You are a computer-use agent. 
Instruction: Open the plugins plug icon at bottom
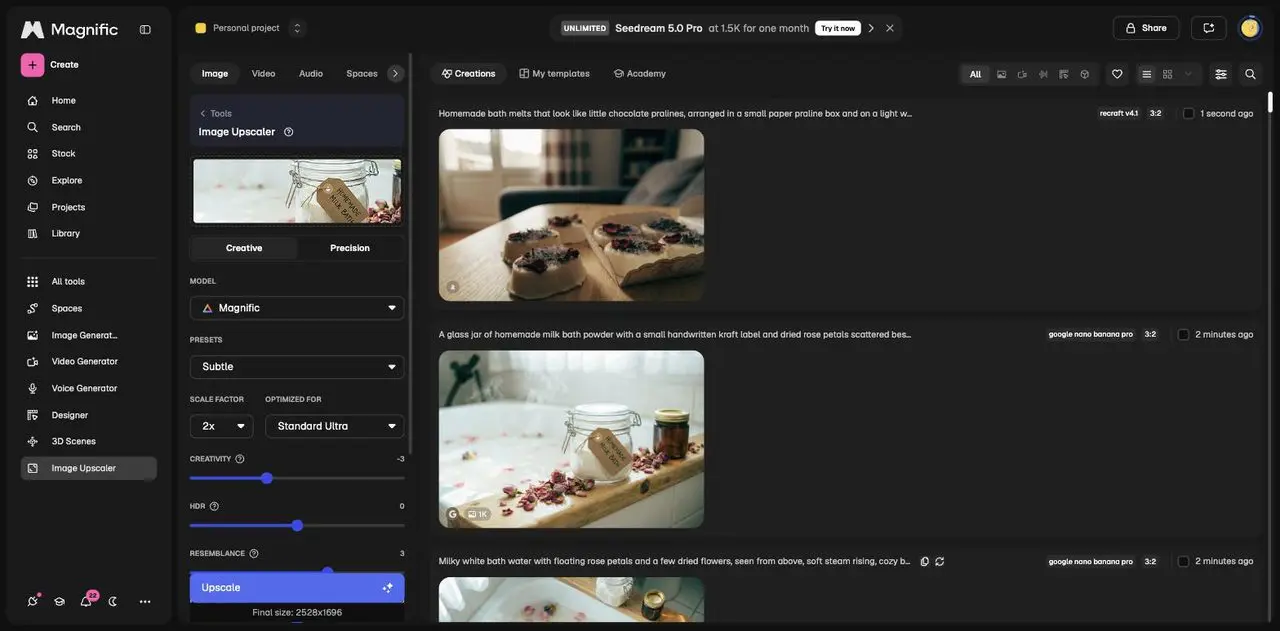tap(33, 601)
